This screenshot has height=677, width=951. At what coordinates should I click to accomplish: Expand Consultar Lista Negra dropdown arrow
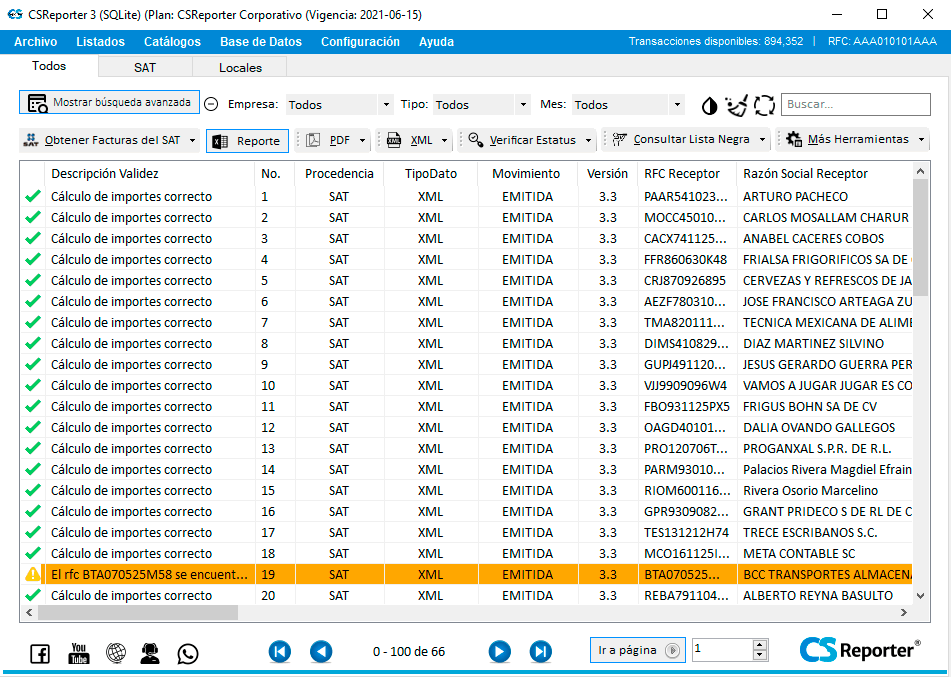click(762, 140)
